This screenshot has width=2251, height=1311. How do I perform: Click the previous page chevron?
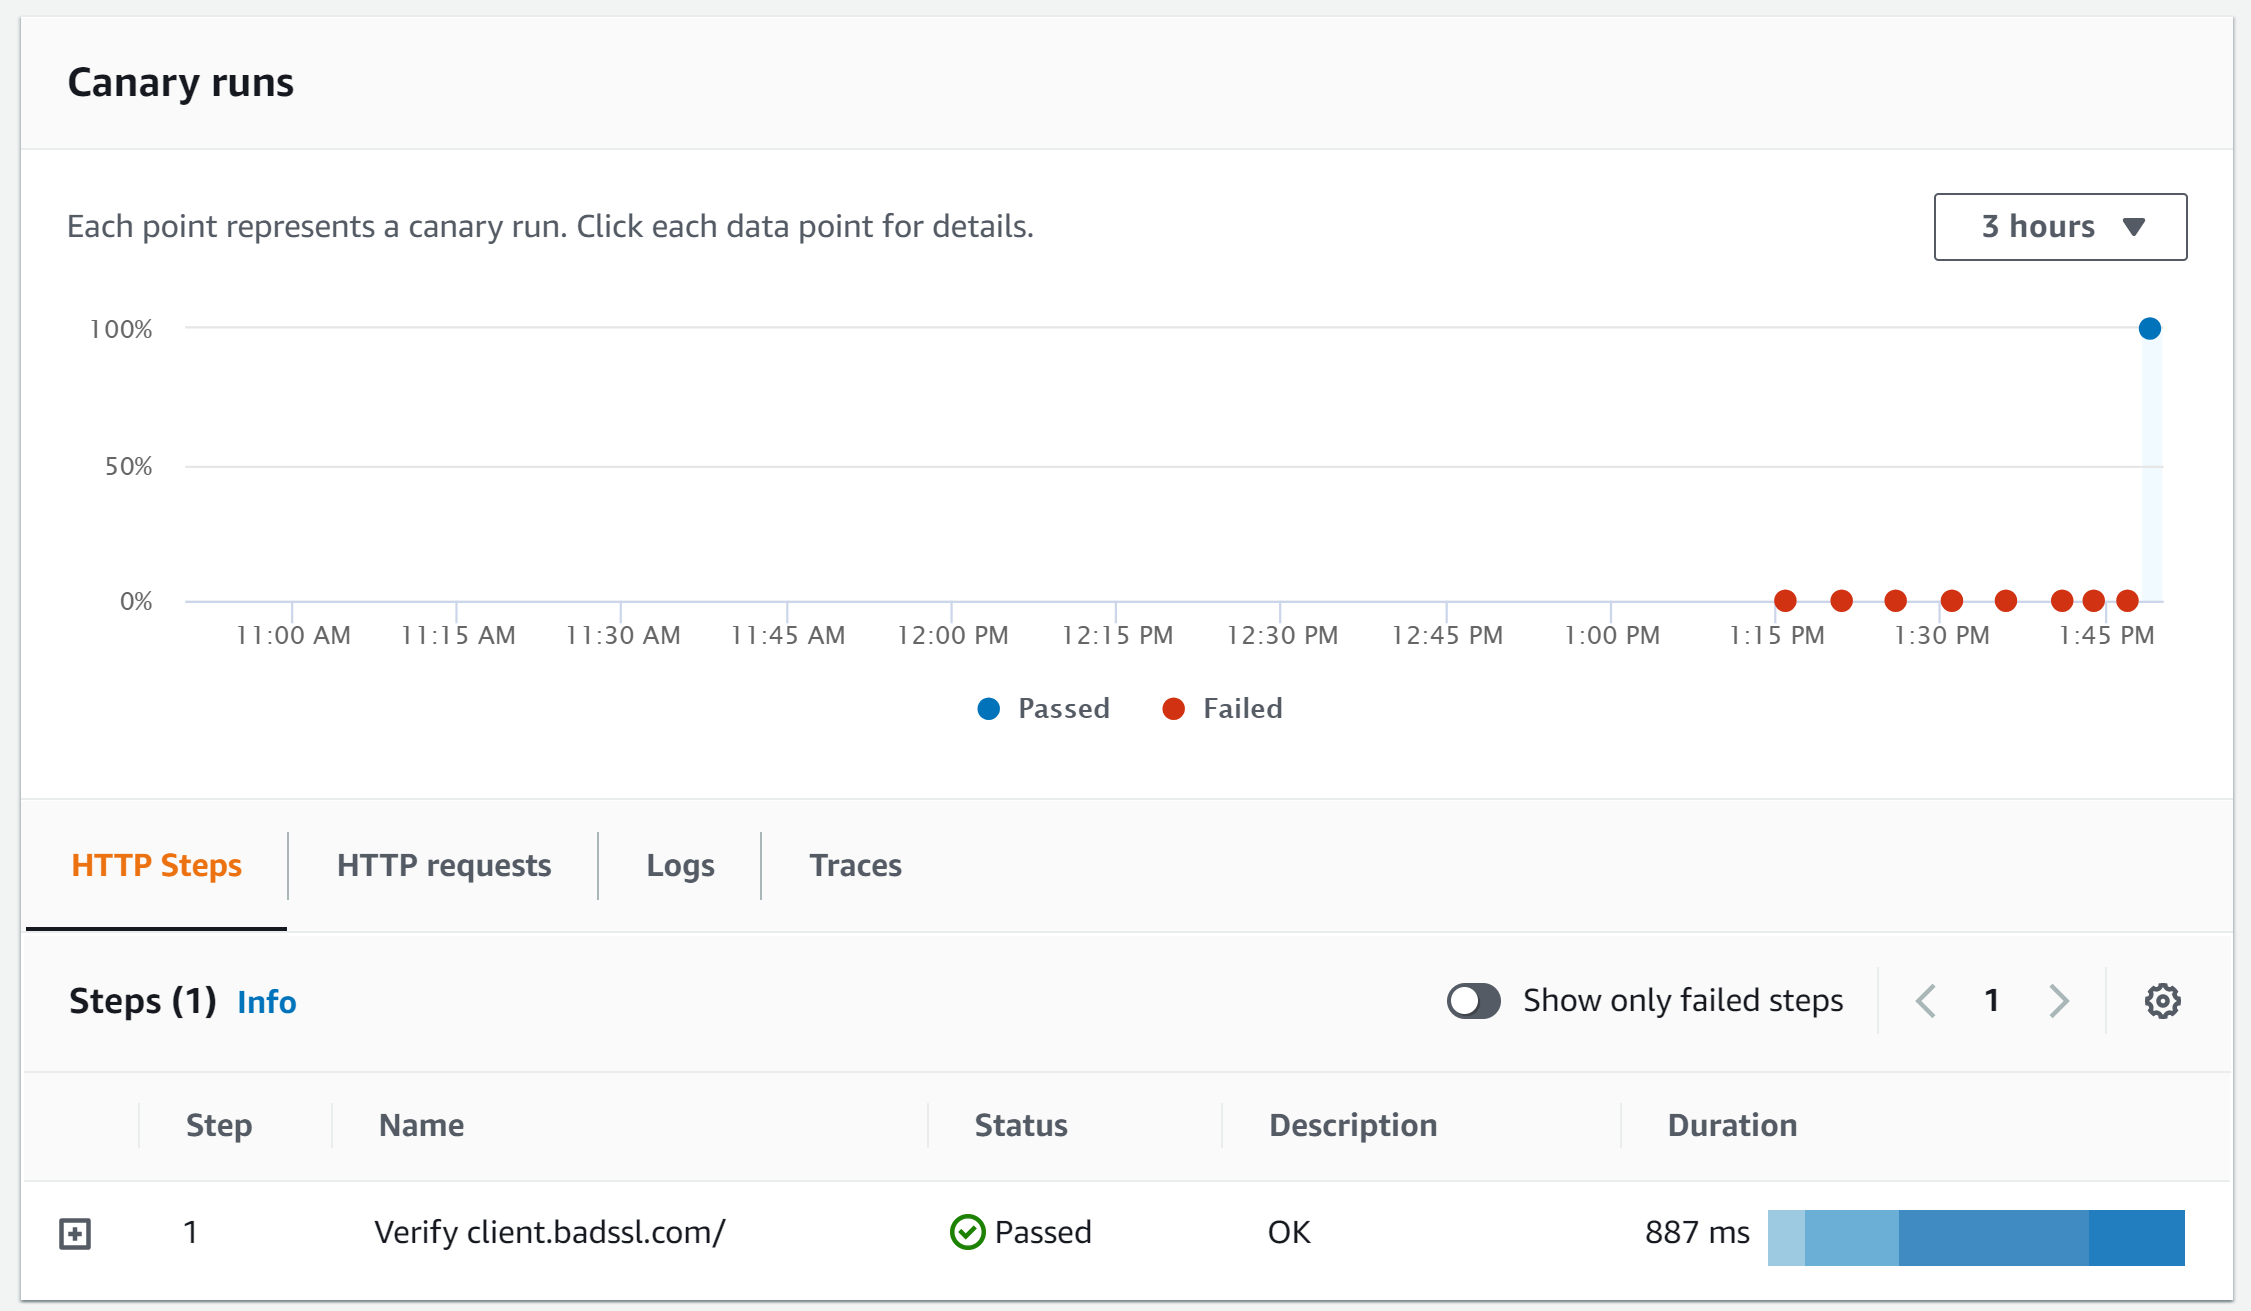tap(1925, 1000)
